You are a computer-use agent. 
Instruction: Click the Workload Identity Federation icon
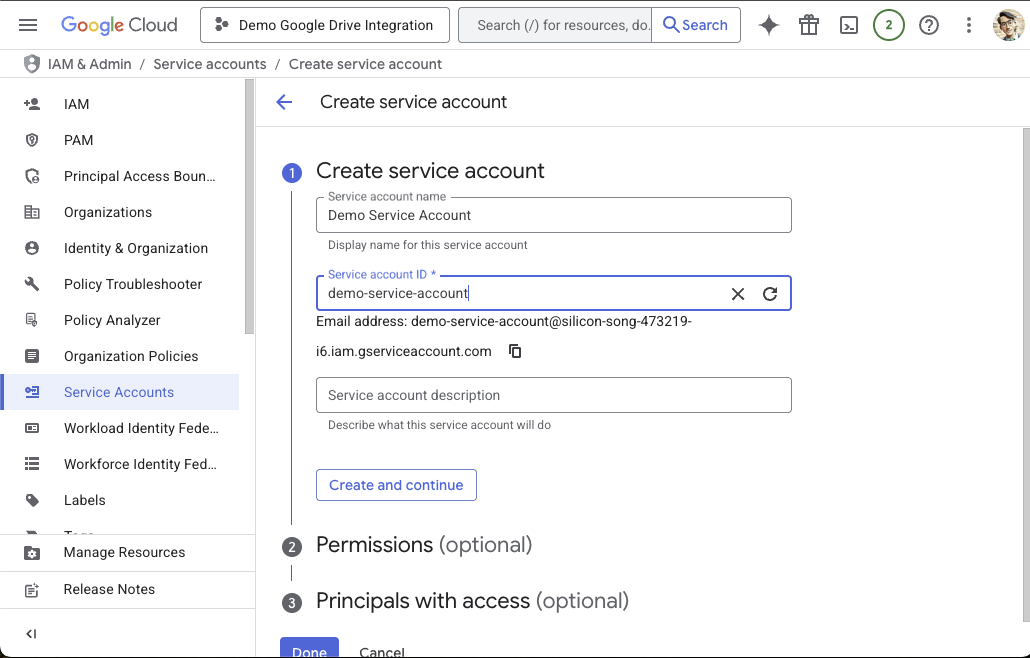pyautogui.click(x=32, y=428)
